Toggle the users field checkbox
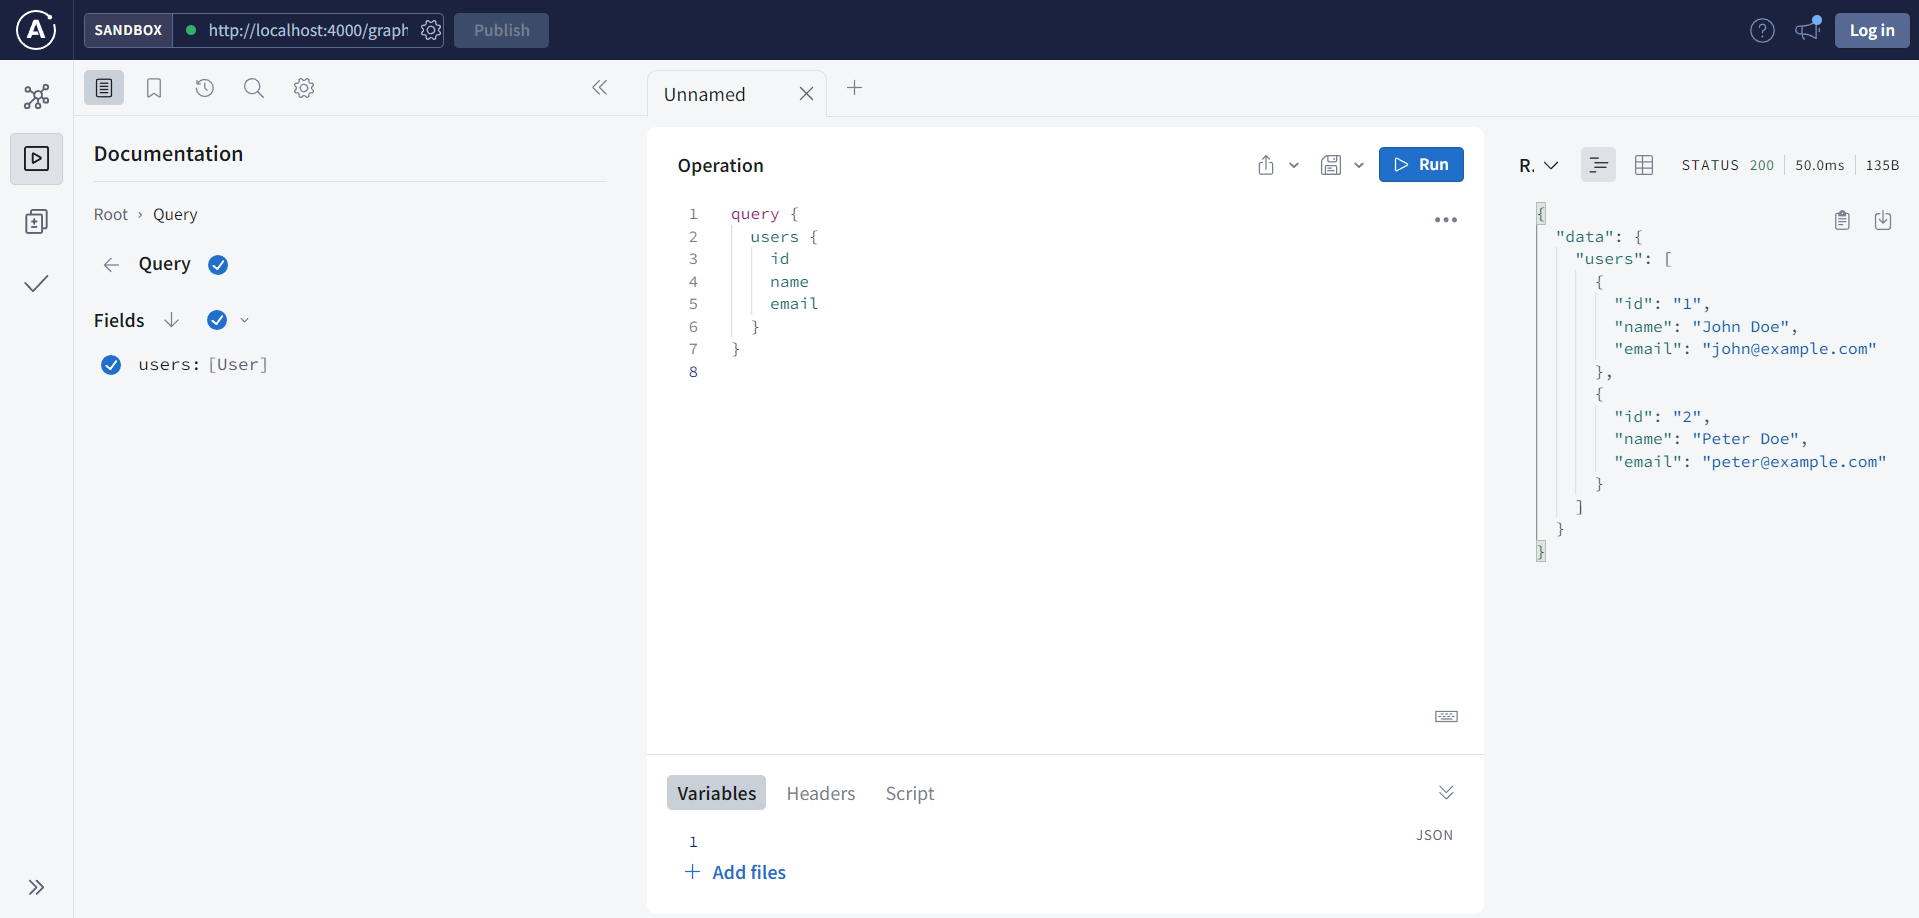This screenshot has width=1919, height=918. click(x=111, y=365)
